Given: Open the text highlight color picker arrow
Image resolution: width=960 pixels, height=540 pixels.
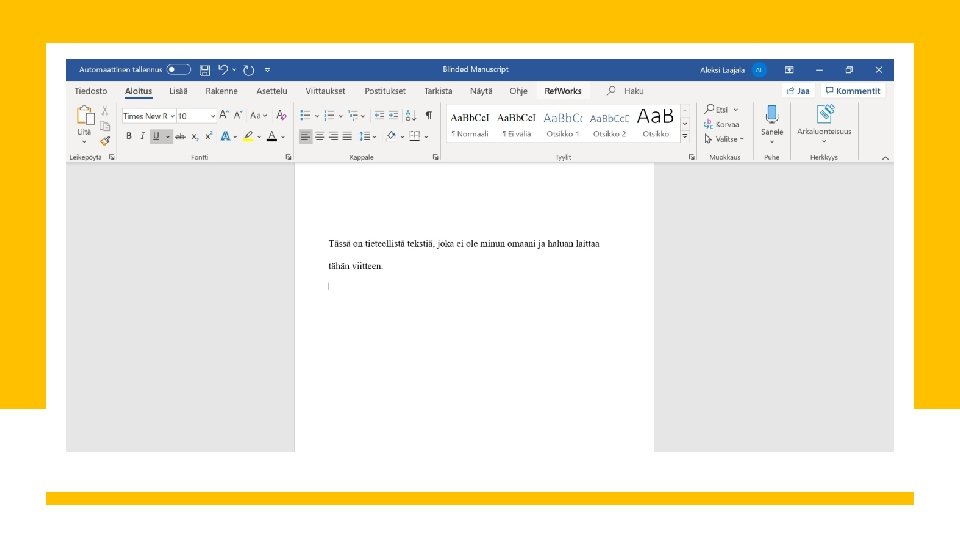Looking at the screenshot, I should pyautogui.click(x=259, y=137).
